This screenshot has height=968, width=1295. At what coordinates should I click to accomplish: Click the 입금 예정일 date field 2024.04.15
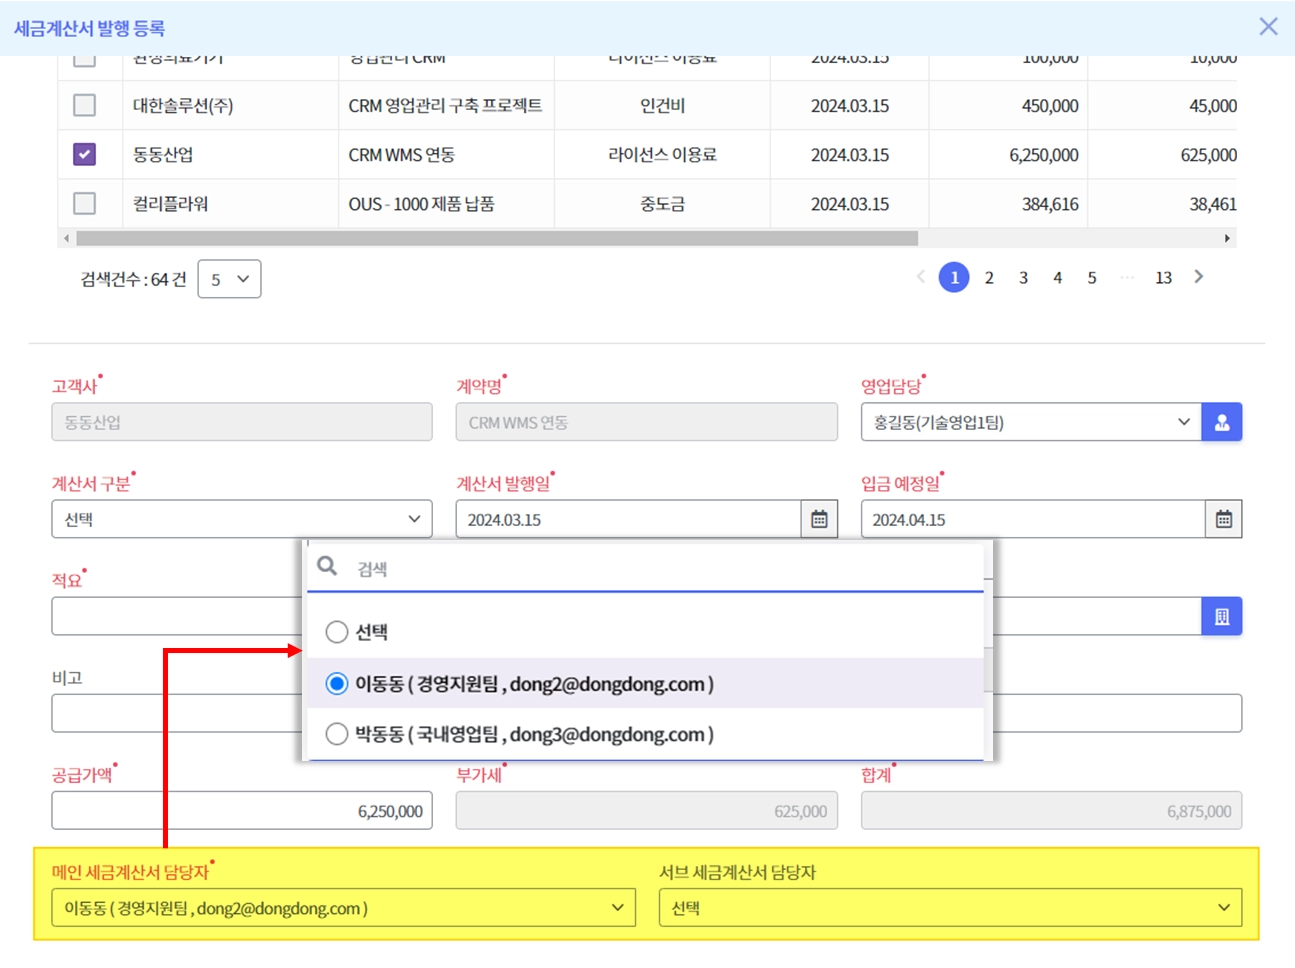[1033, 519]
